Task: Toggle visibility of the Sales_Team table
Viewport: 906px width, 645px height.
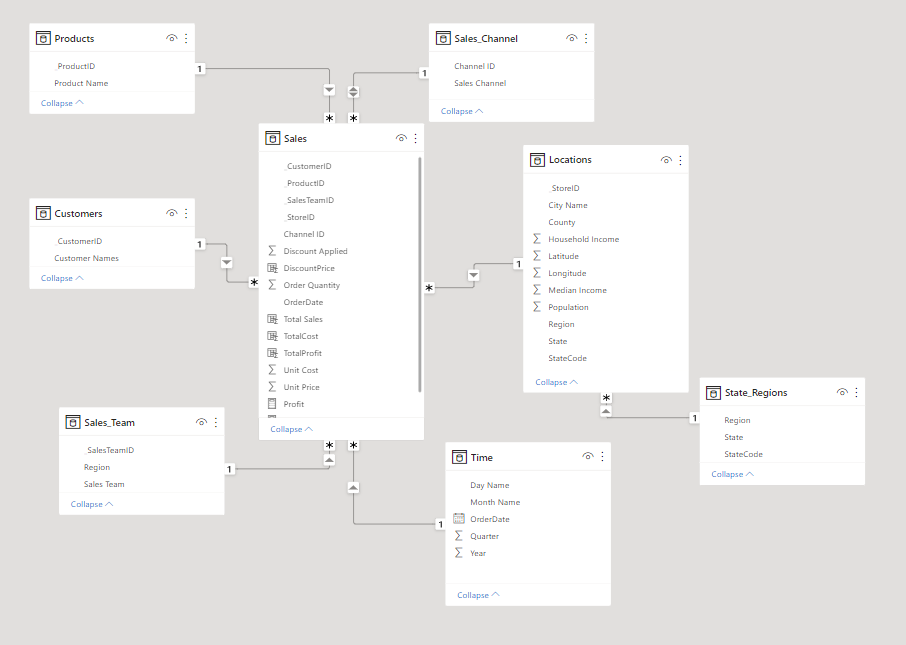Action: pos(201,423)
